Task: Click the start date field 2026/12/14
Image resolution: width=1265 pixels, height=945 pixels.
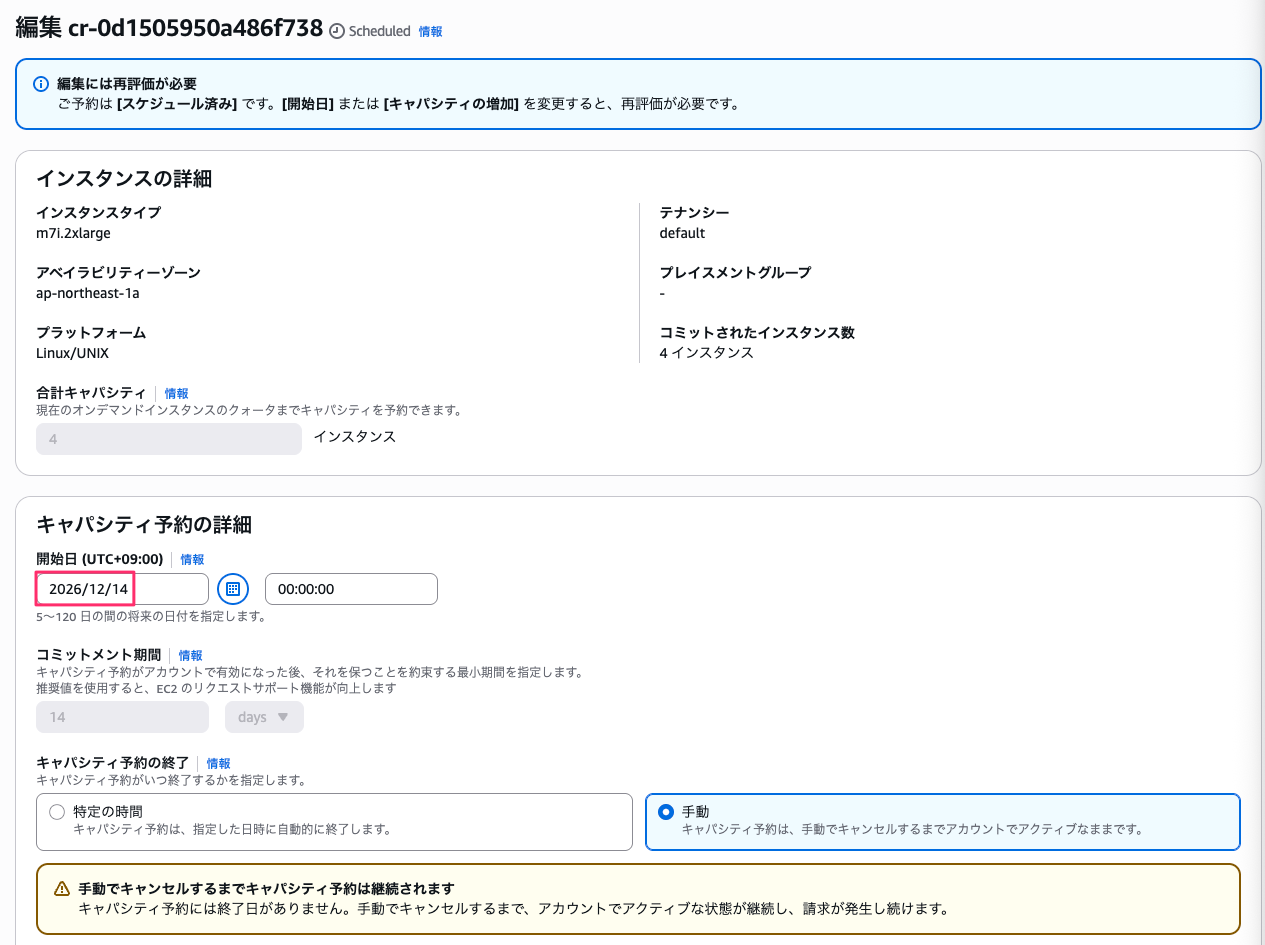Action: (x=122, y=589)
